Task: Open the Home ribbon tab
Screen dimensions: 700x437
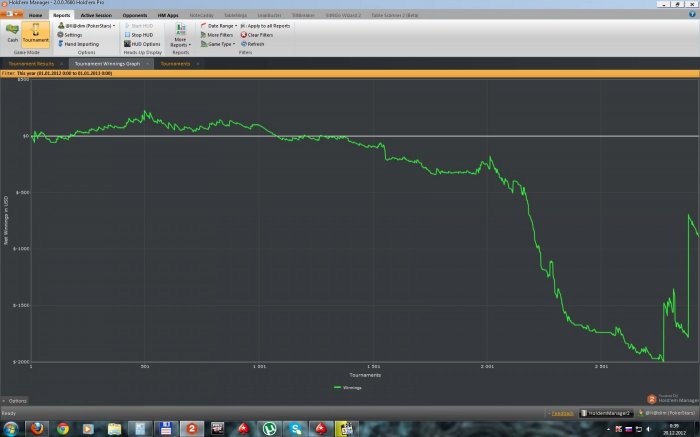Action: [x=35, y=15]
